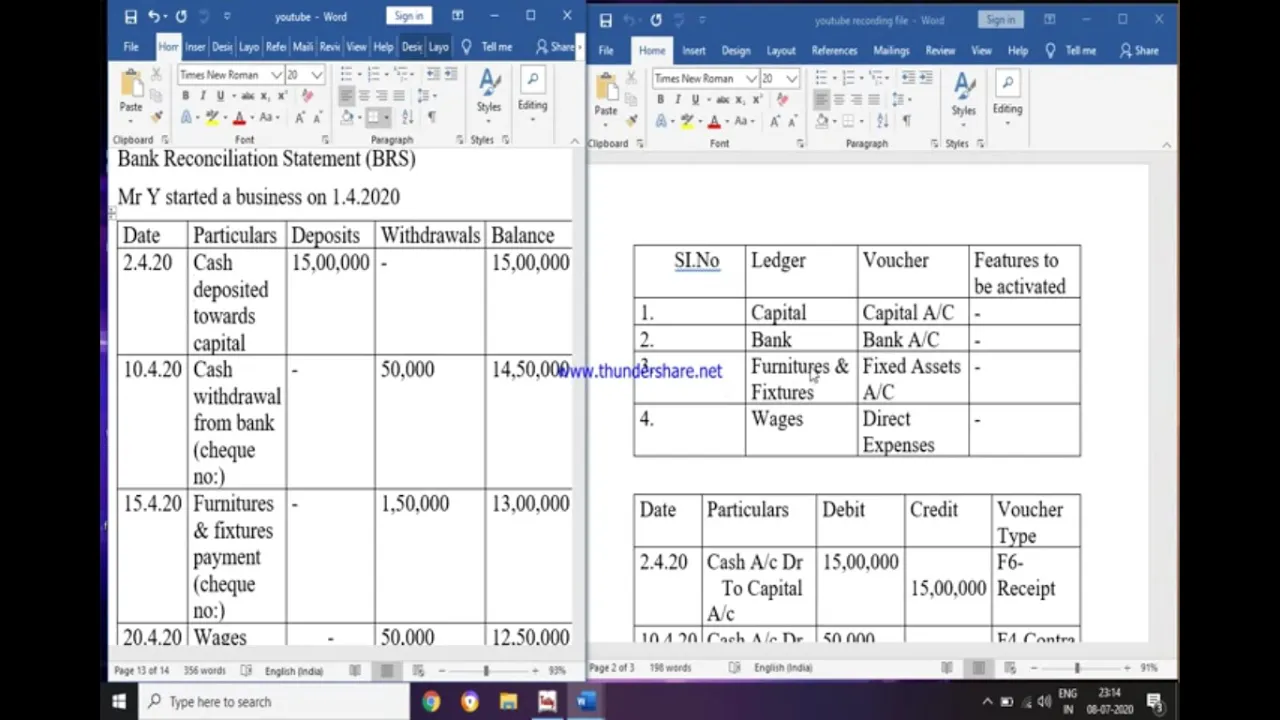This screenshot has height=720, width=1280.
Task: Clear formatting in recording file window
Action: click(x=782, y=100)
